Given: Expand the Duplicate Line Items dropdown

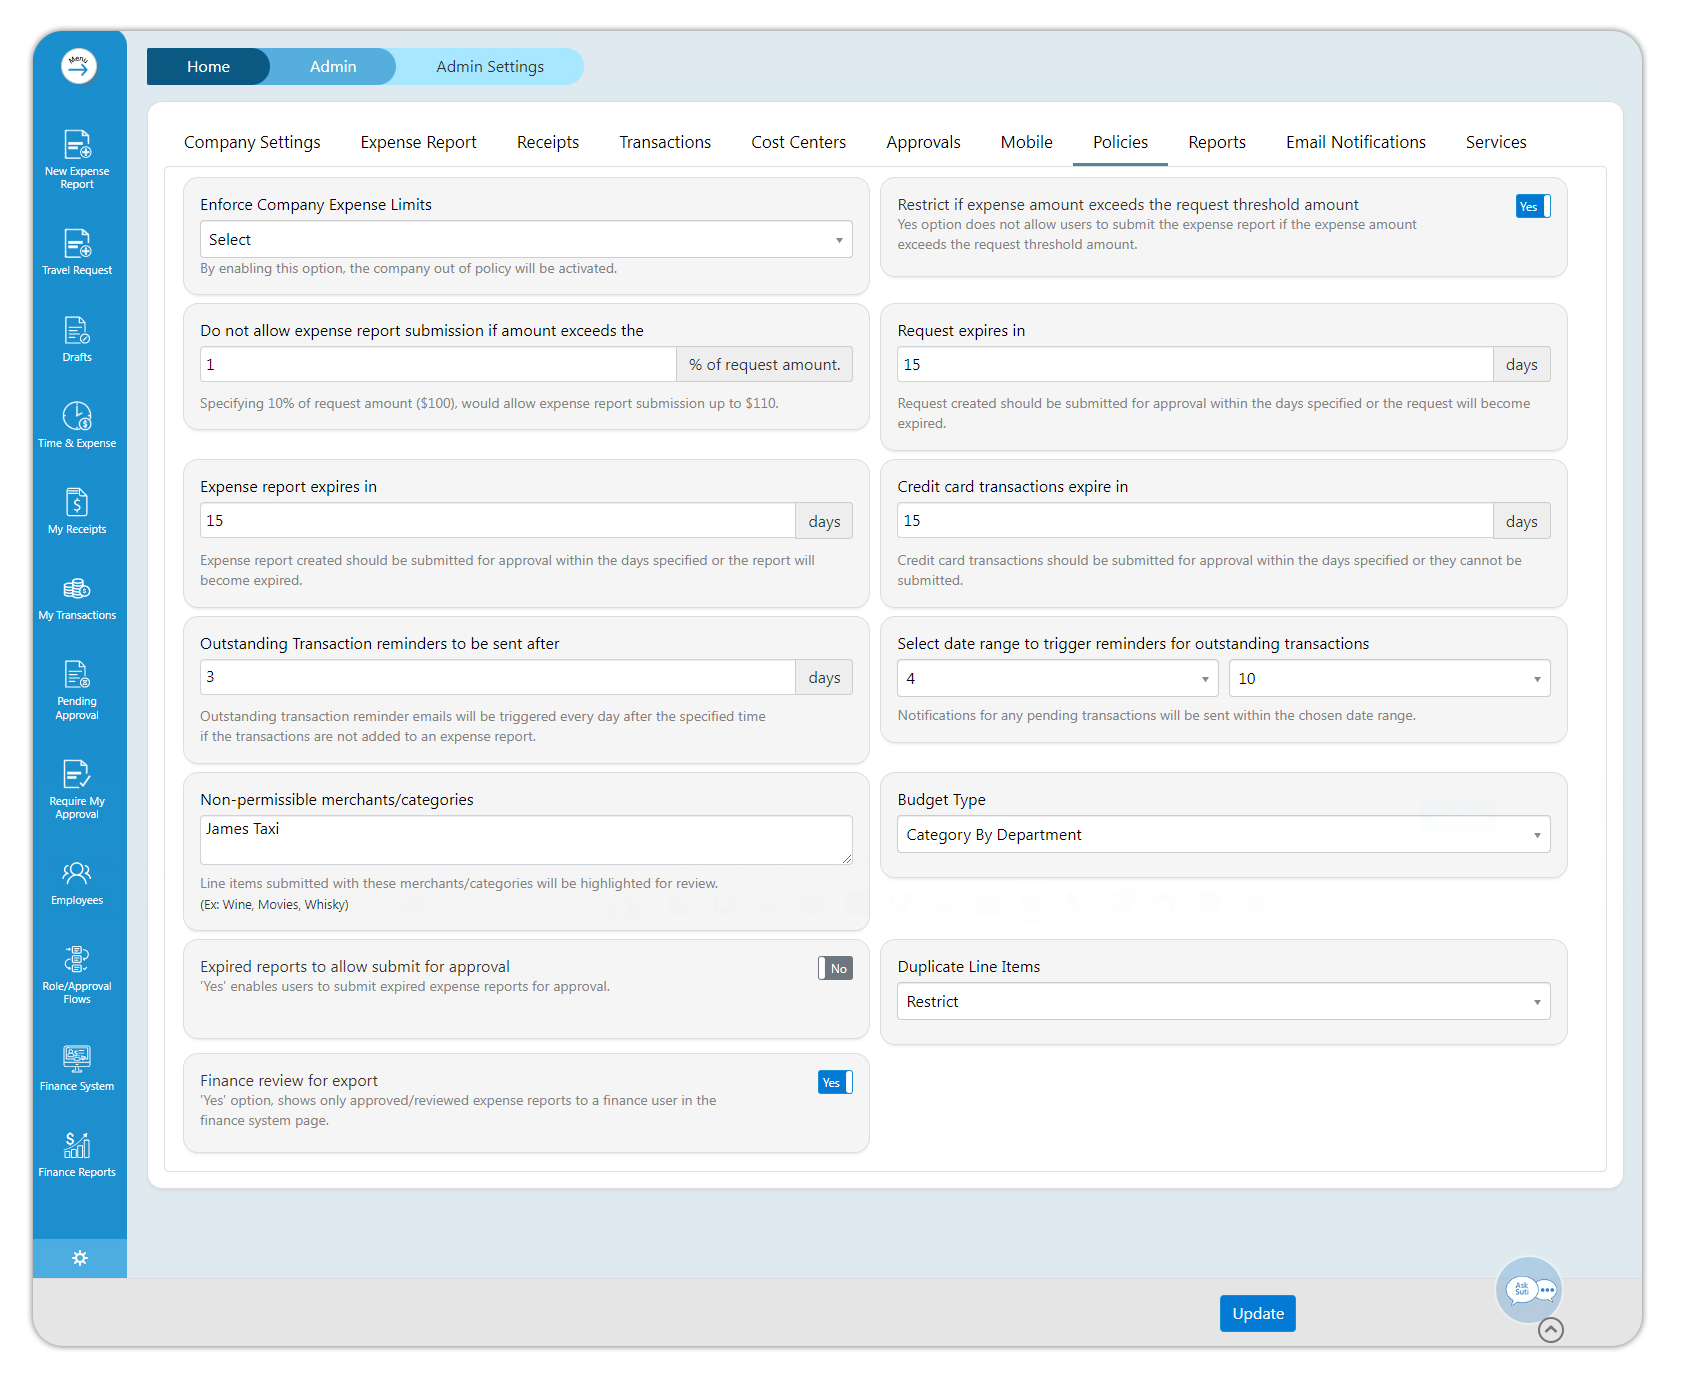Looking at the screenshot, I should point(1223,1002).
